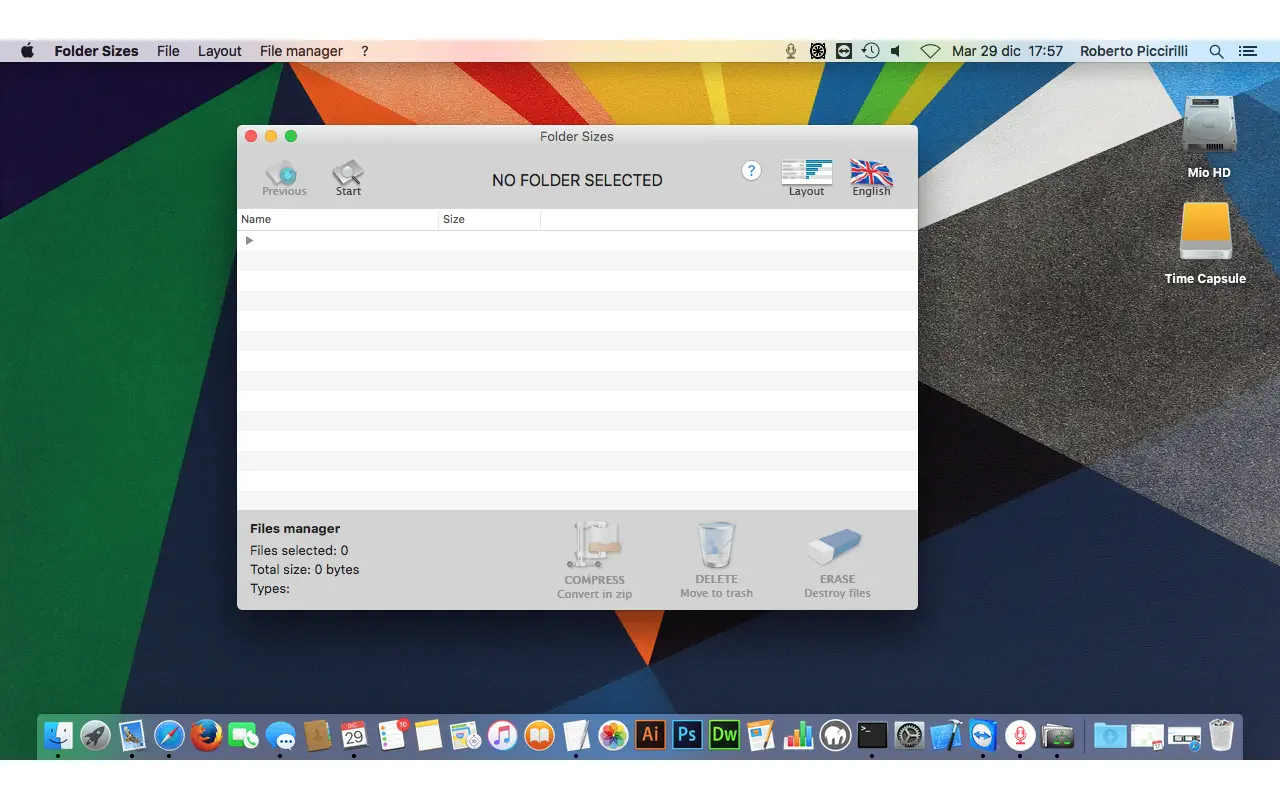
Task: Open the Layout menu in the menu bar
Action: [x=219, y=50]
